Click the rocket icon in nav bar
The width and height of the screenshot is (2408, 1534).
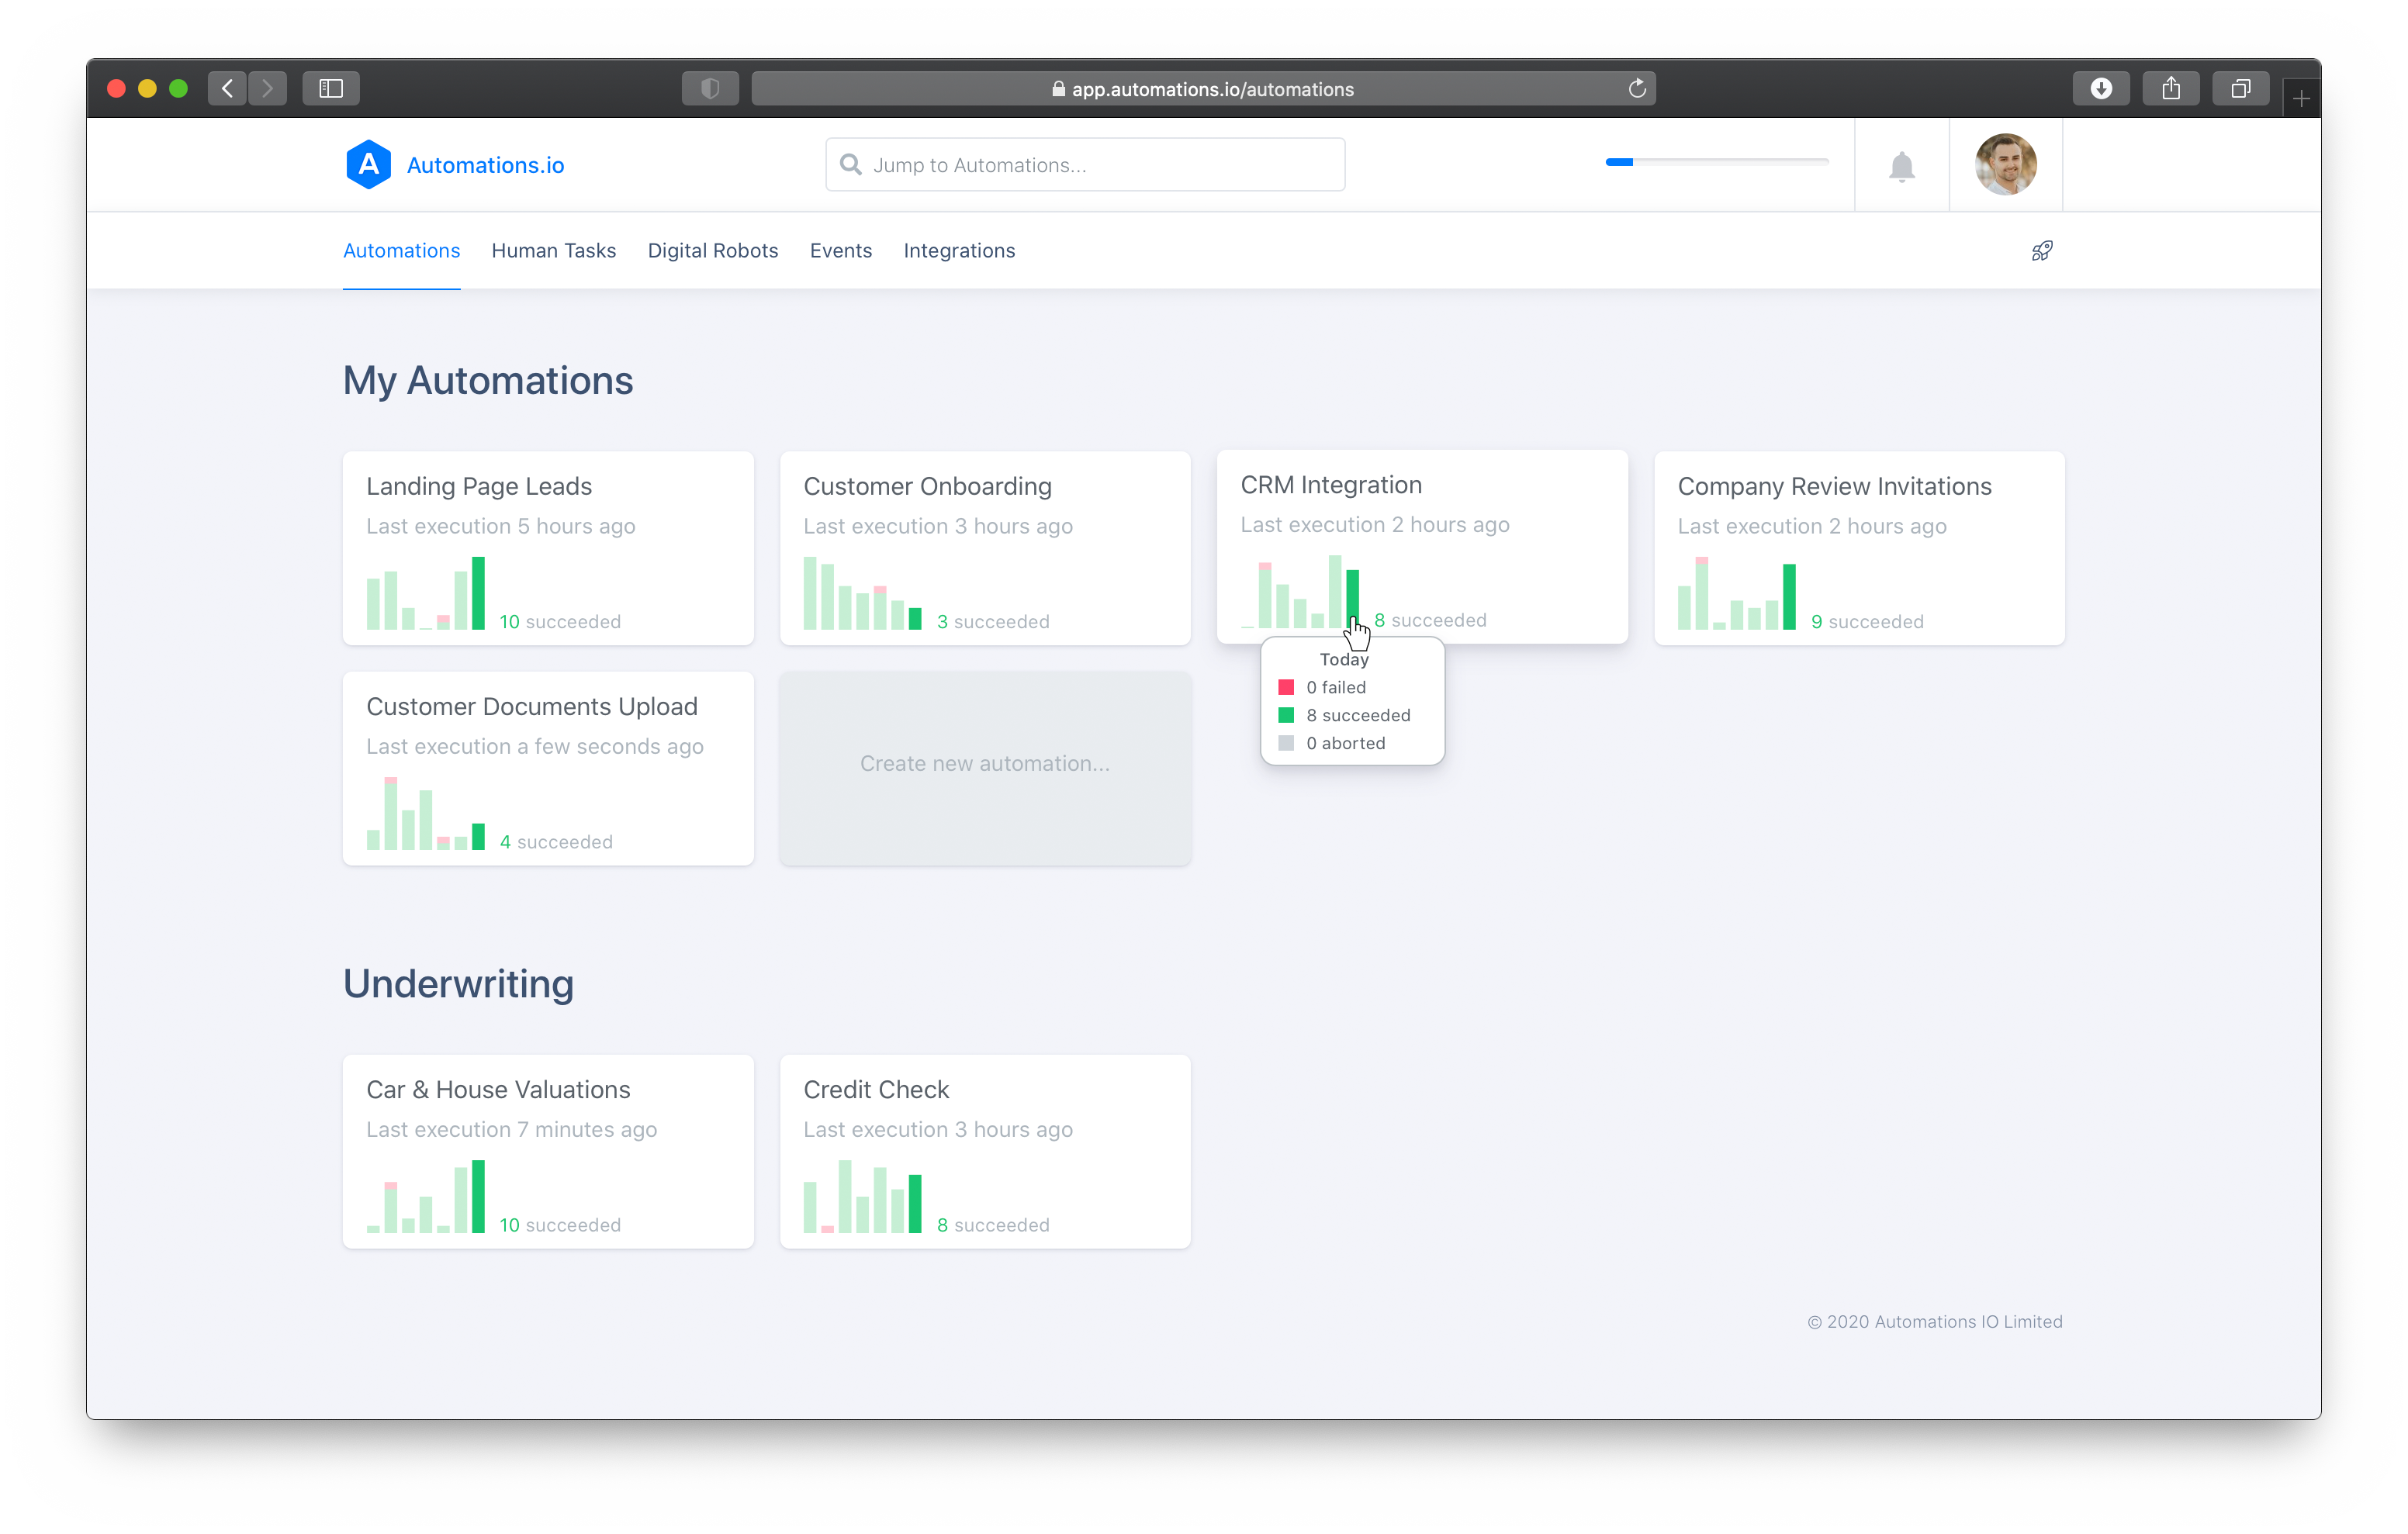point(2041,251)
